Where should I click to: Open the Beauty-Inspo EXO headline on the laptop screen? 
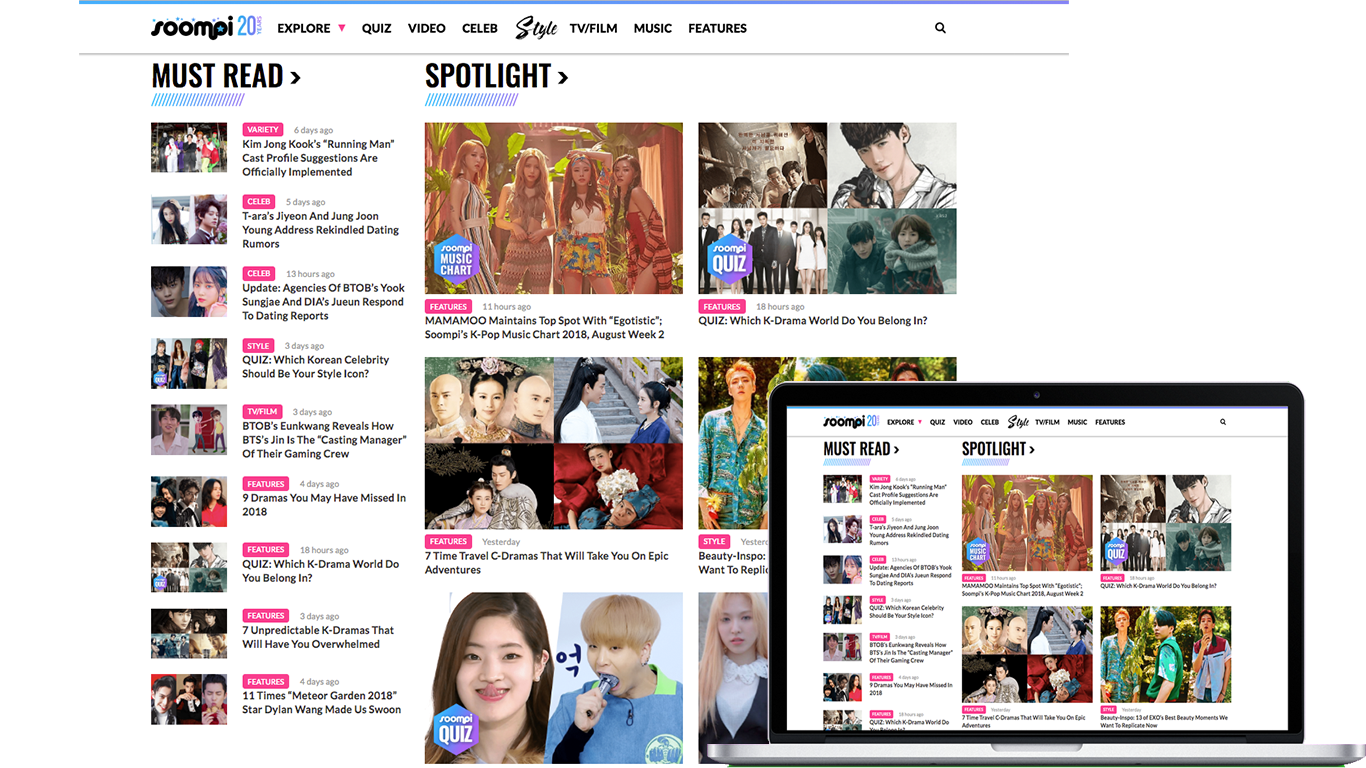(1164, 721)
